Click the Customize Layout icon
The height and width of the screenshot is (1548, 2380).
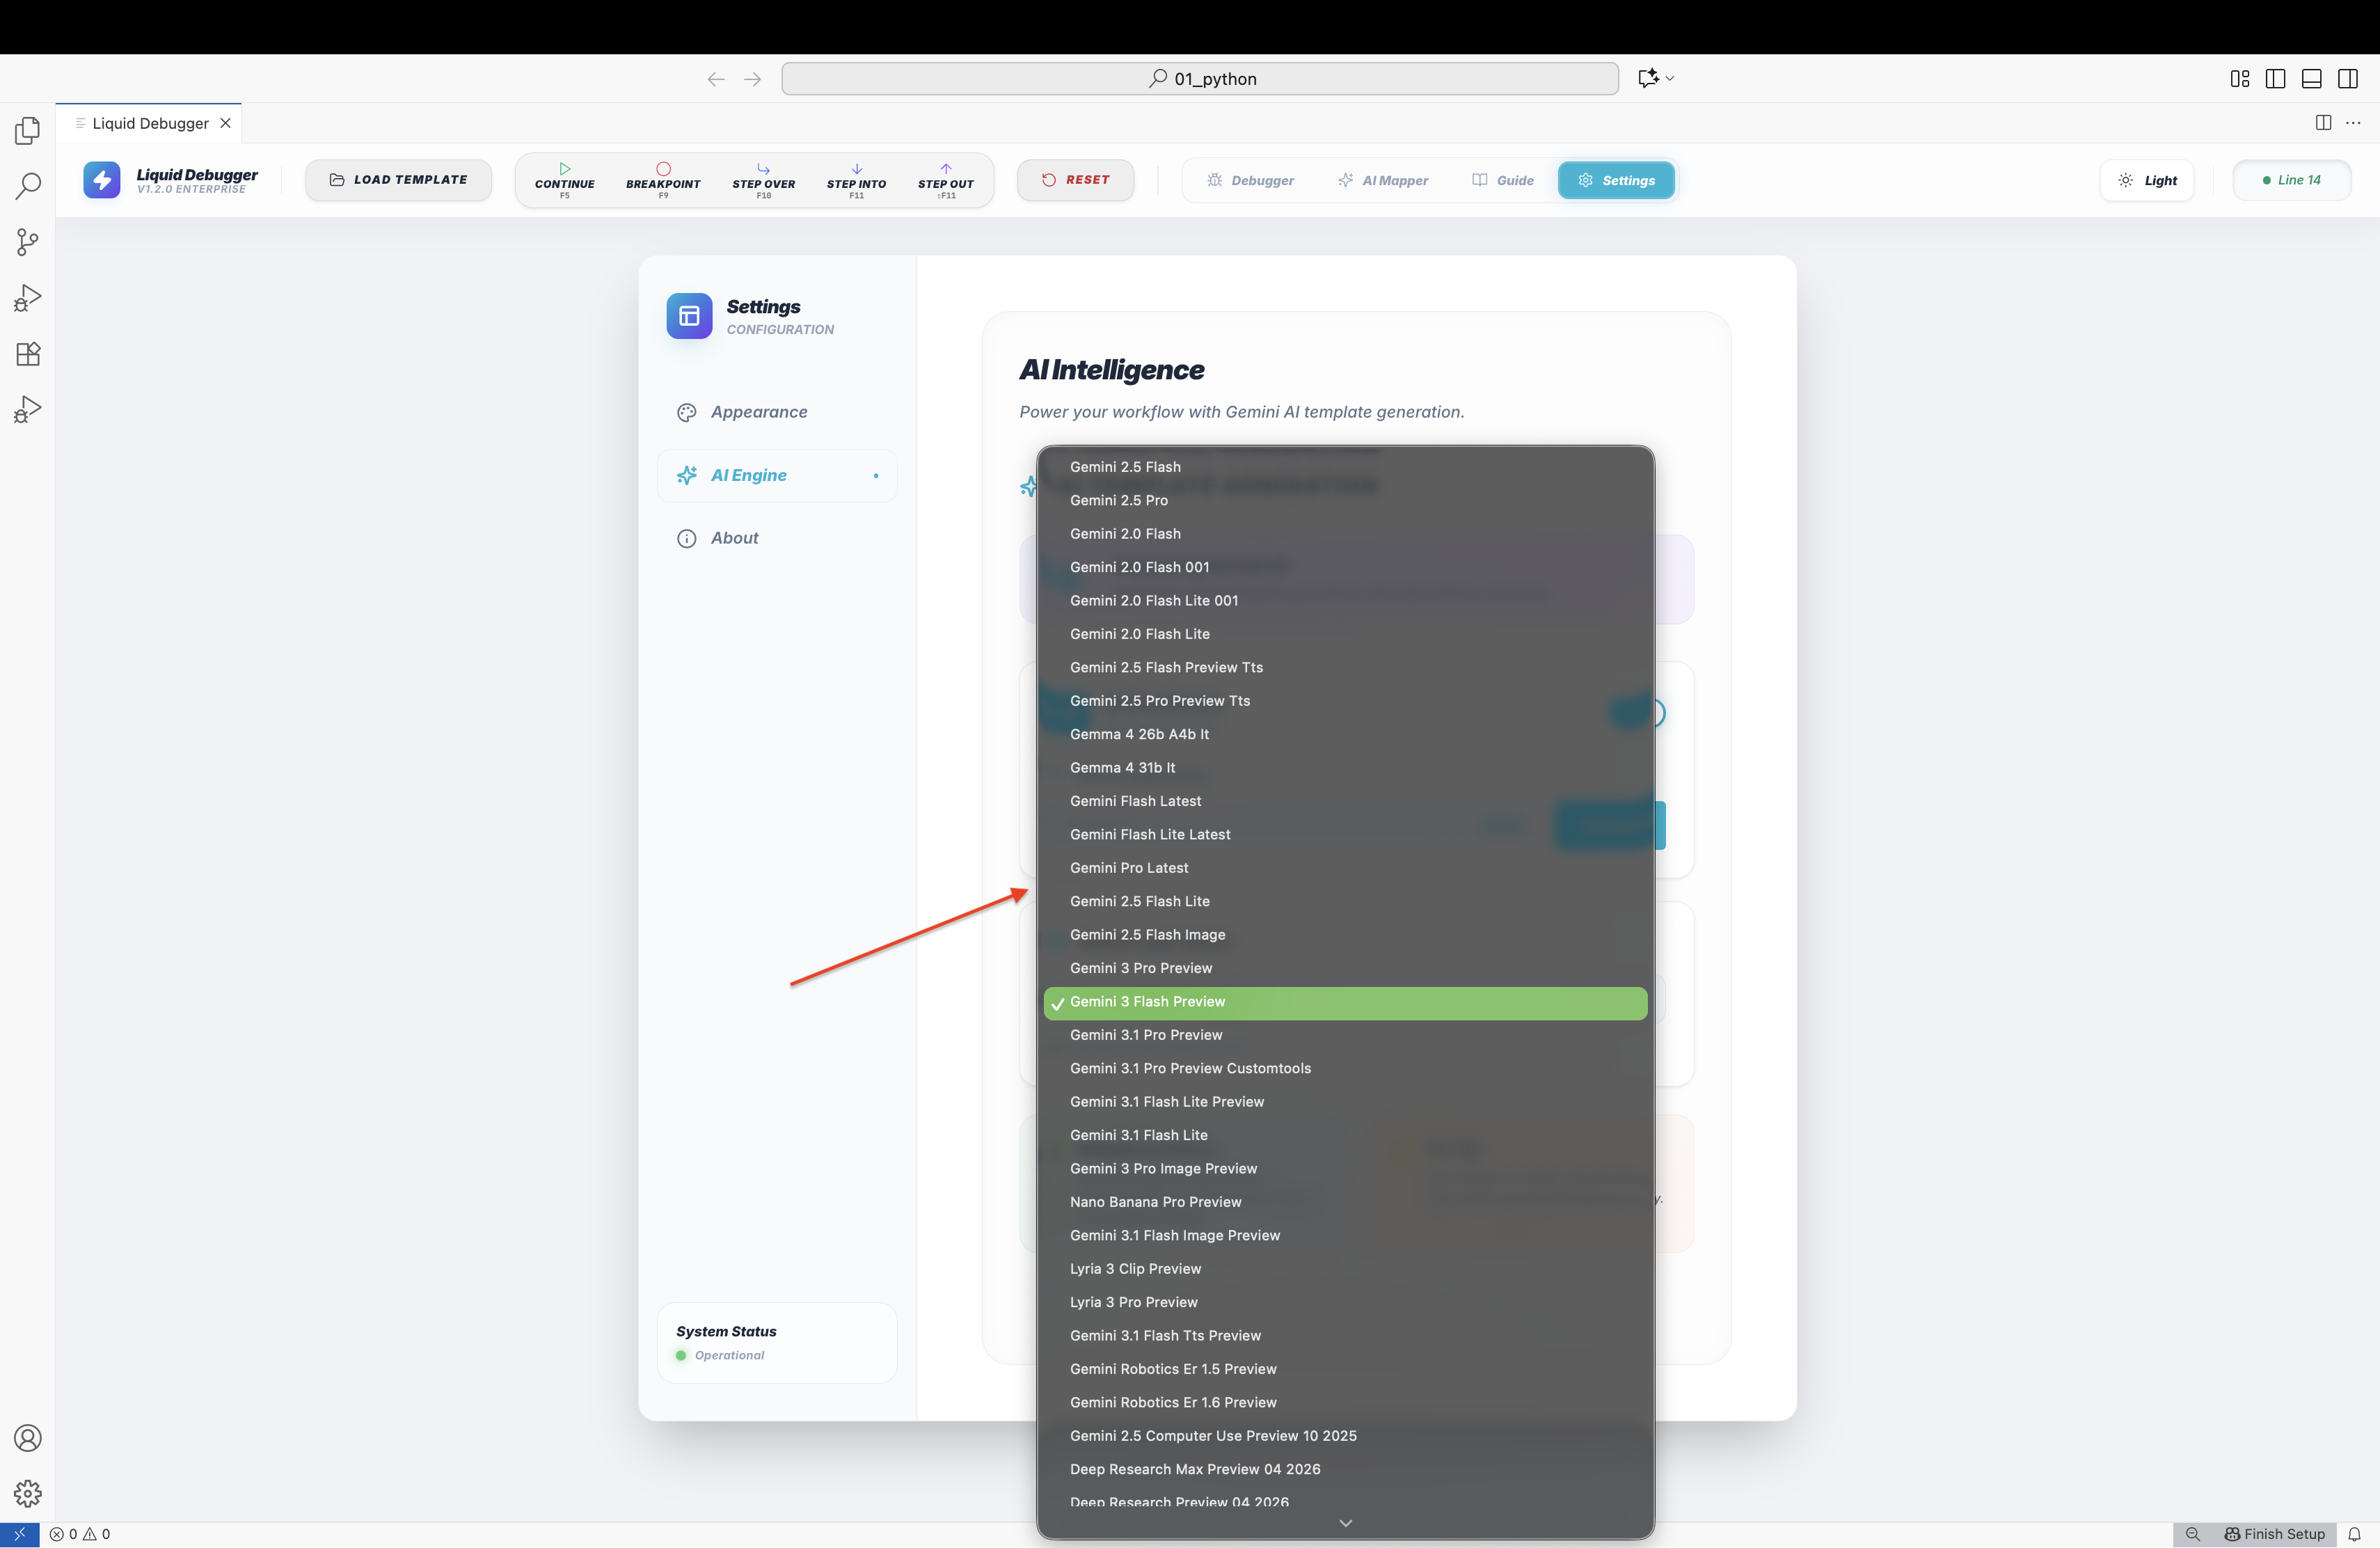(x=2240, y=79)
